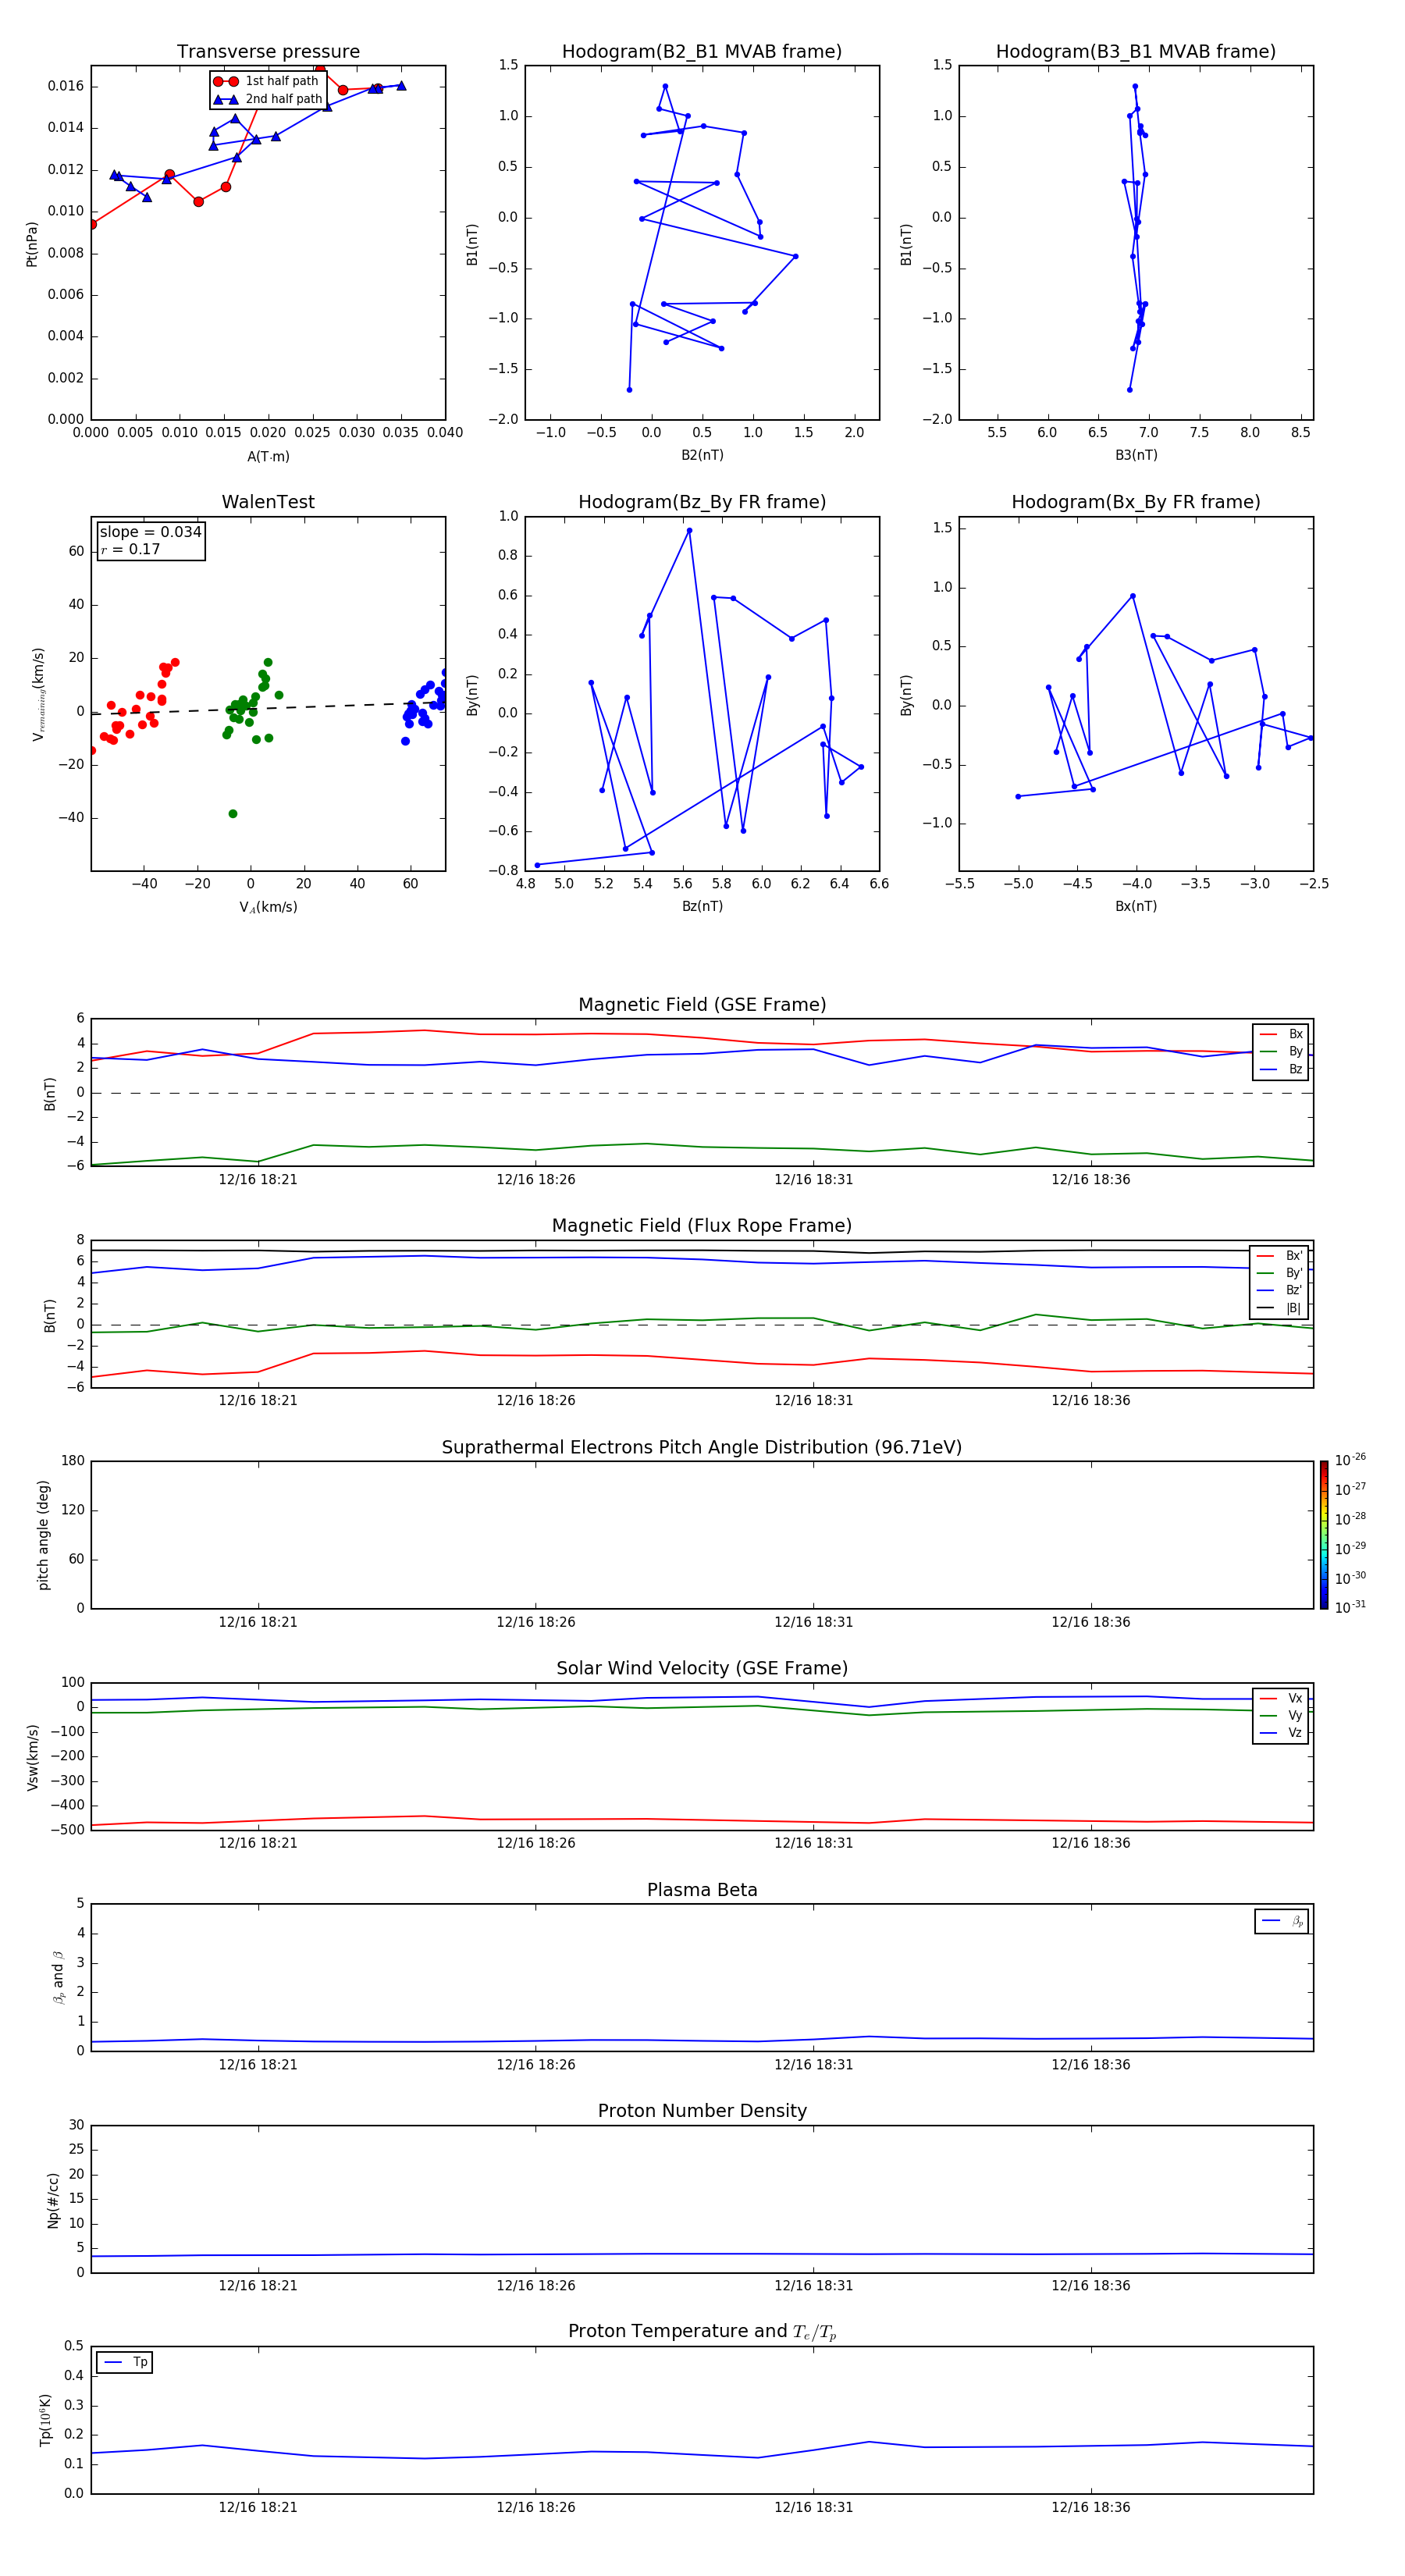The width and height of the screenshot is (1405, 2576).
Task: Click the 'Vy' legend entry
Action: [1282, 1715]
